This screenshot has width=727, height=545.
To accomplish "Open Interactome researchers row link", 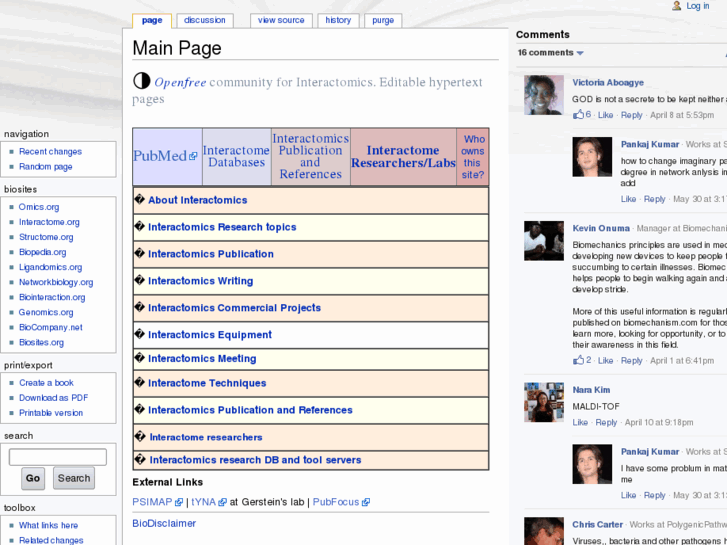I will [206, 437].
